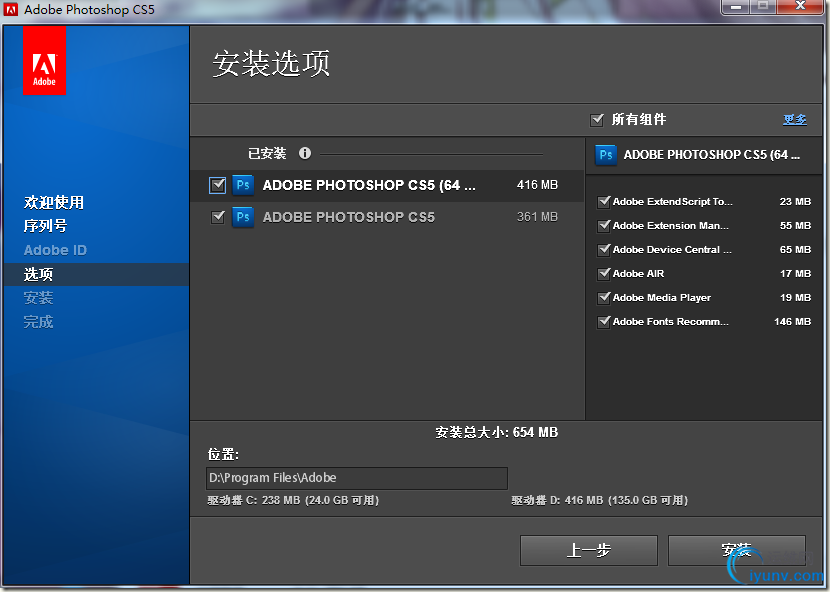Click the 上一步 back button
This screenshot has width=830, height=592.
[x=589, y=551]
